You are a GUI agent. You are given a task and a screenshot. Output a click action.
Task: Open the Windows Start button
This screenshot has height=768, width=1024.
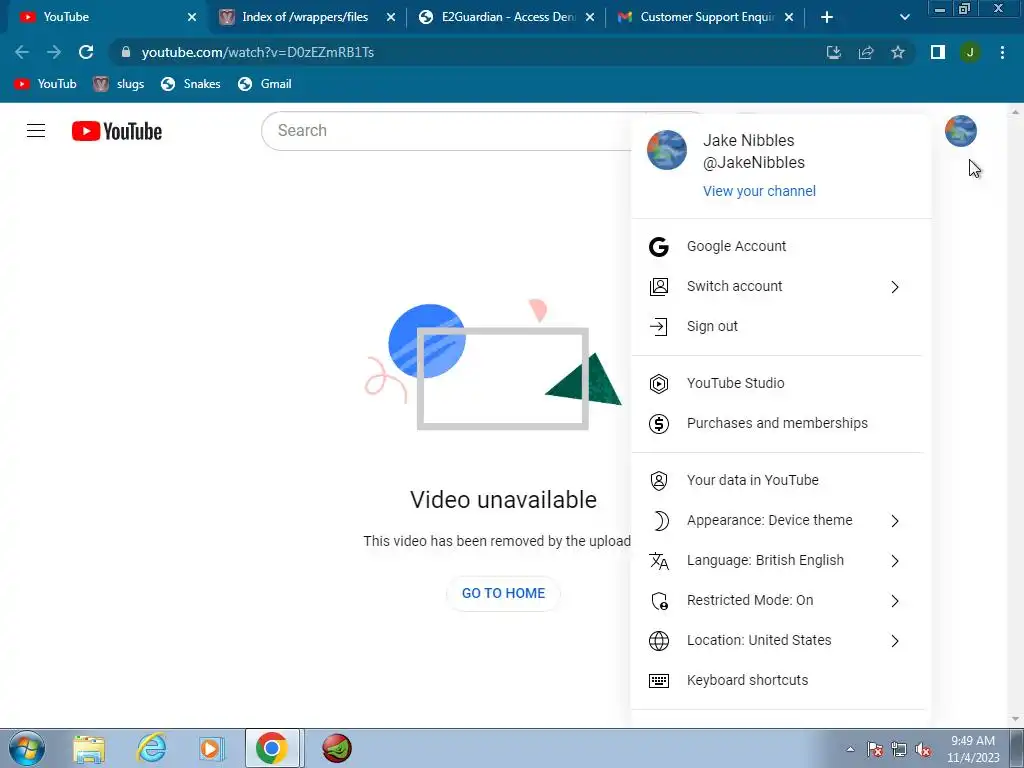click(x=27, y=748)
